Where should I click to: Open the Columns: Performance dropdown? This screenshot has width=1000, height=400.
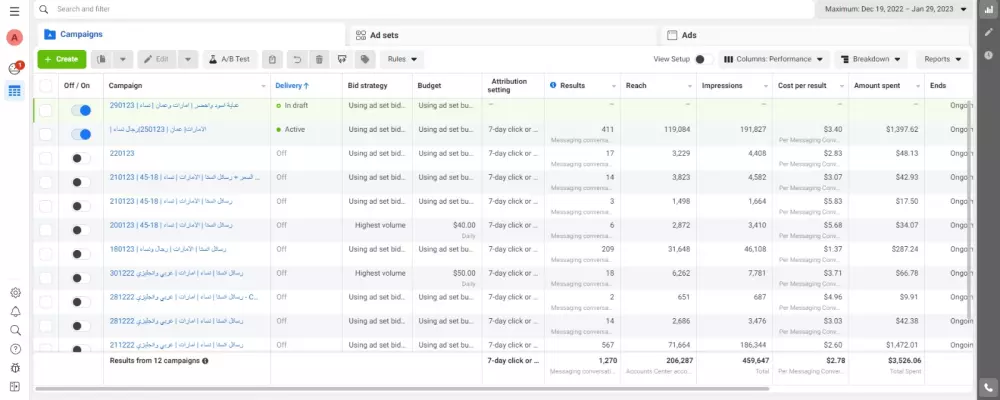pyautogui.click(x=775, y=59)
